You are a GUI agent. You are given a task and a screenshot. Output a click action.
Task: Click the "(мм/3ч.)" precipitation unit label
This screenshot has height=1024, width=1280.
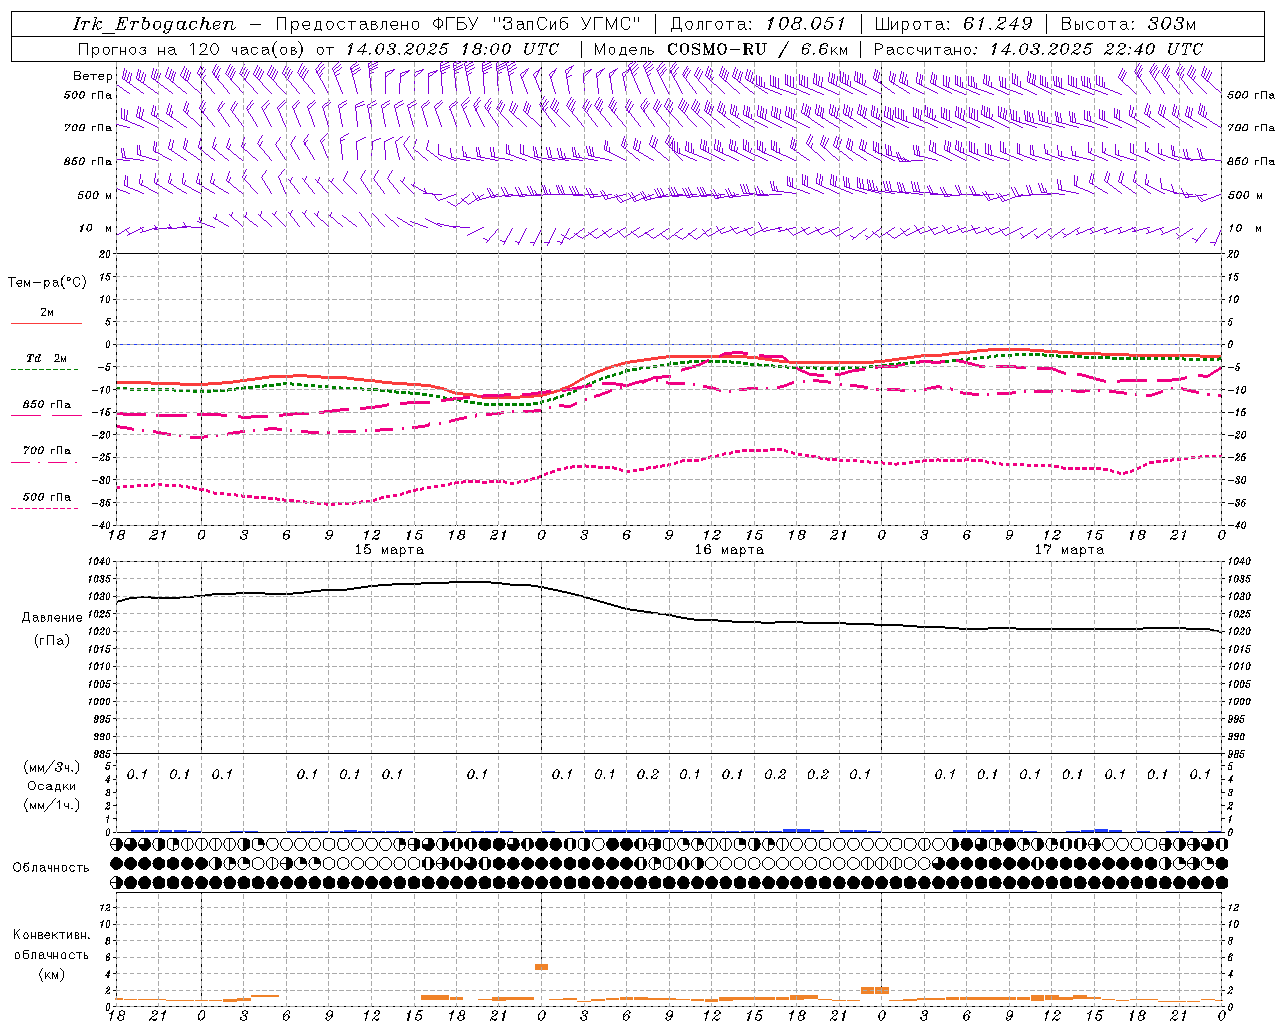pyautogui.click(x=52, y=767)
